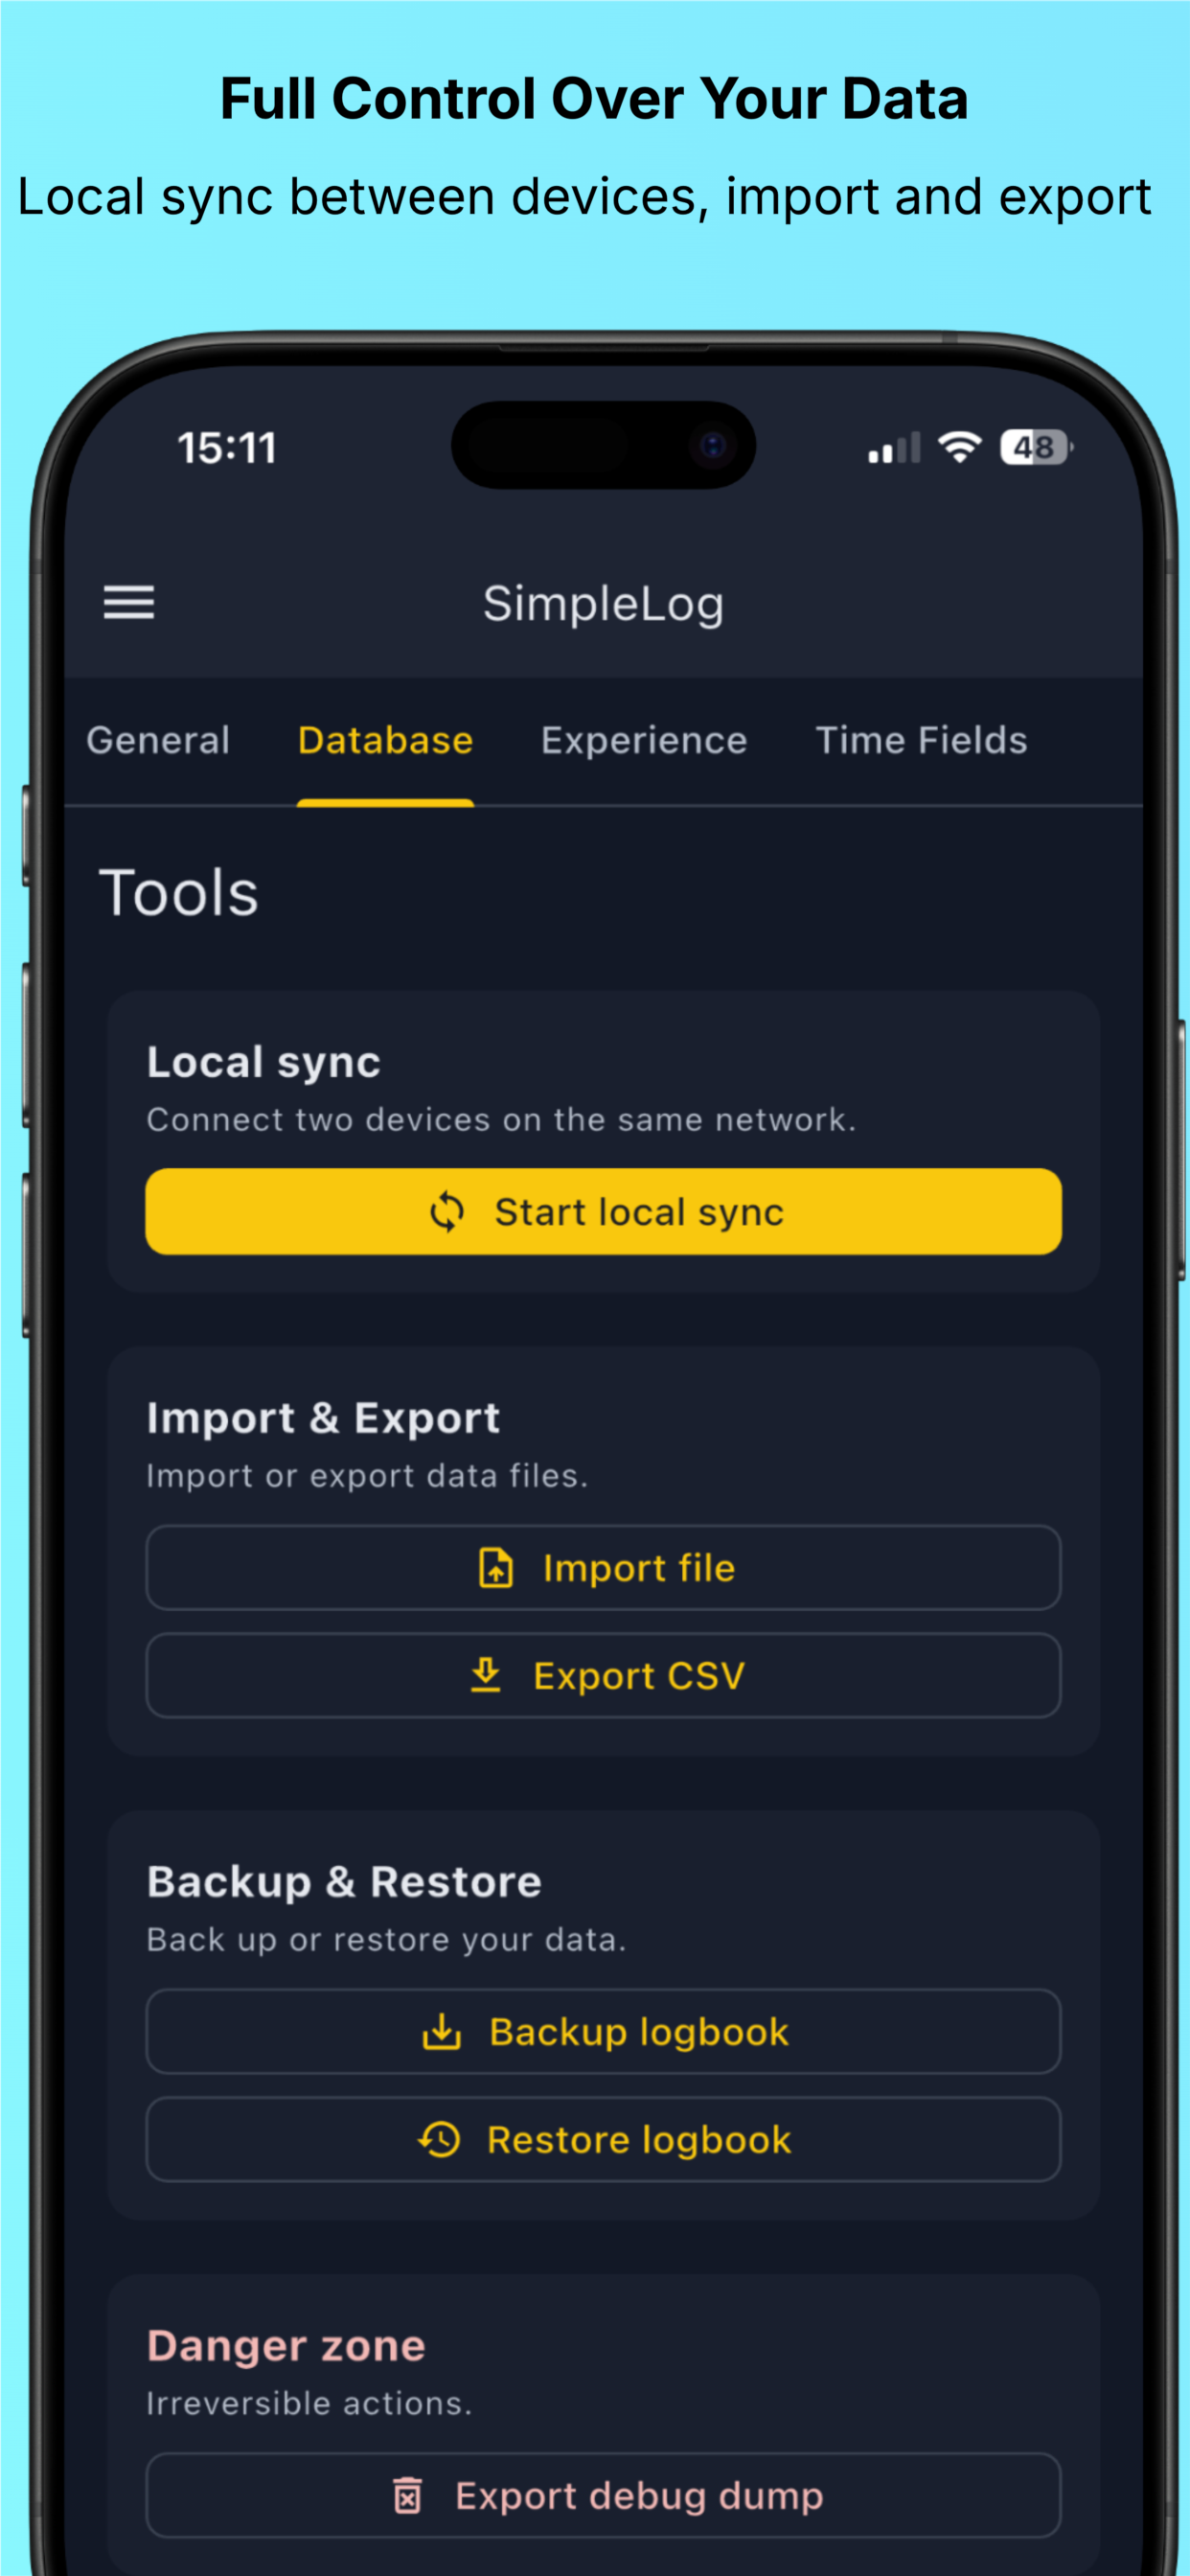Click the SimpleLog title

tap(603, 603)
